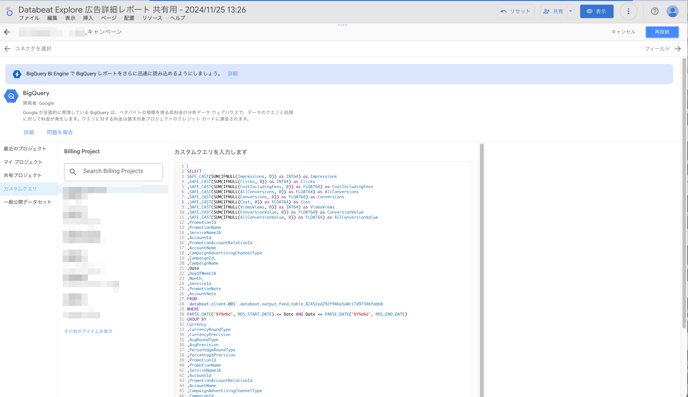Select 最近のプロジェクト tab
The image size is (688, 397).
(x=25, y=149)
